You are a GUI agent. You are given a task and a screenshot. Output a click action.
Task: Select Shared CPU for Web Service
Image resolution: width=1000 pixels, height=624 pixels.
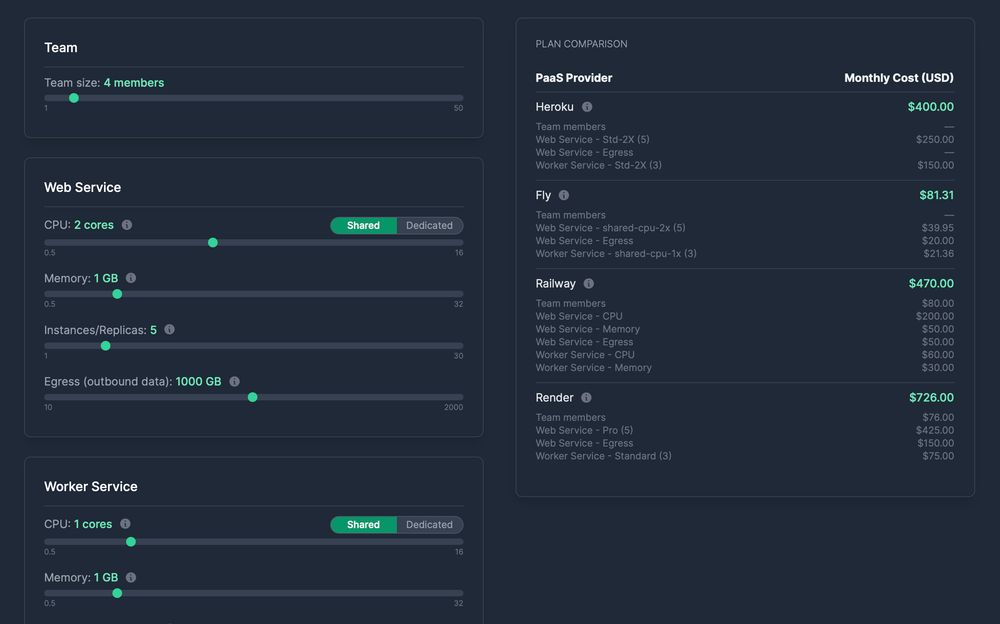click(364, 225)
